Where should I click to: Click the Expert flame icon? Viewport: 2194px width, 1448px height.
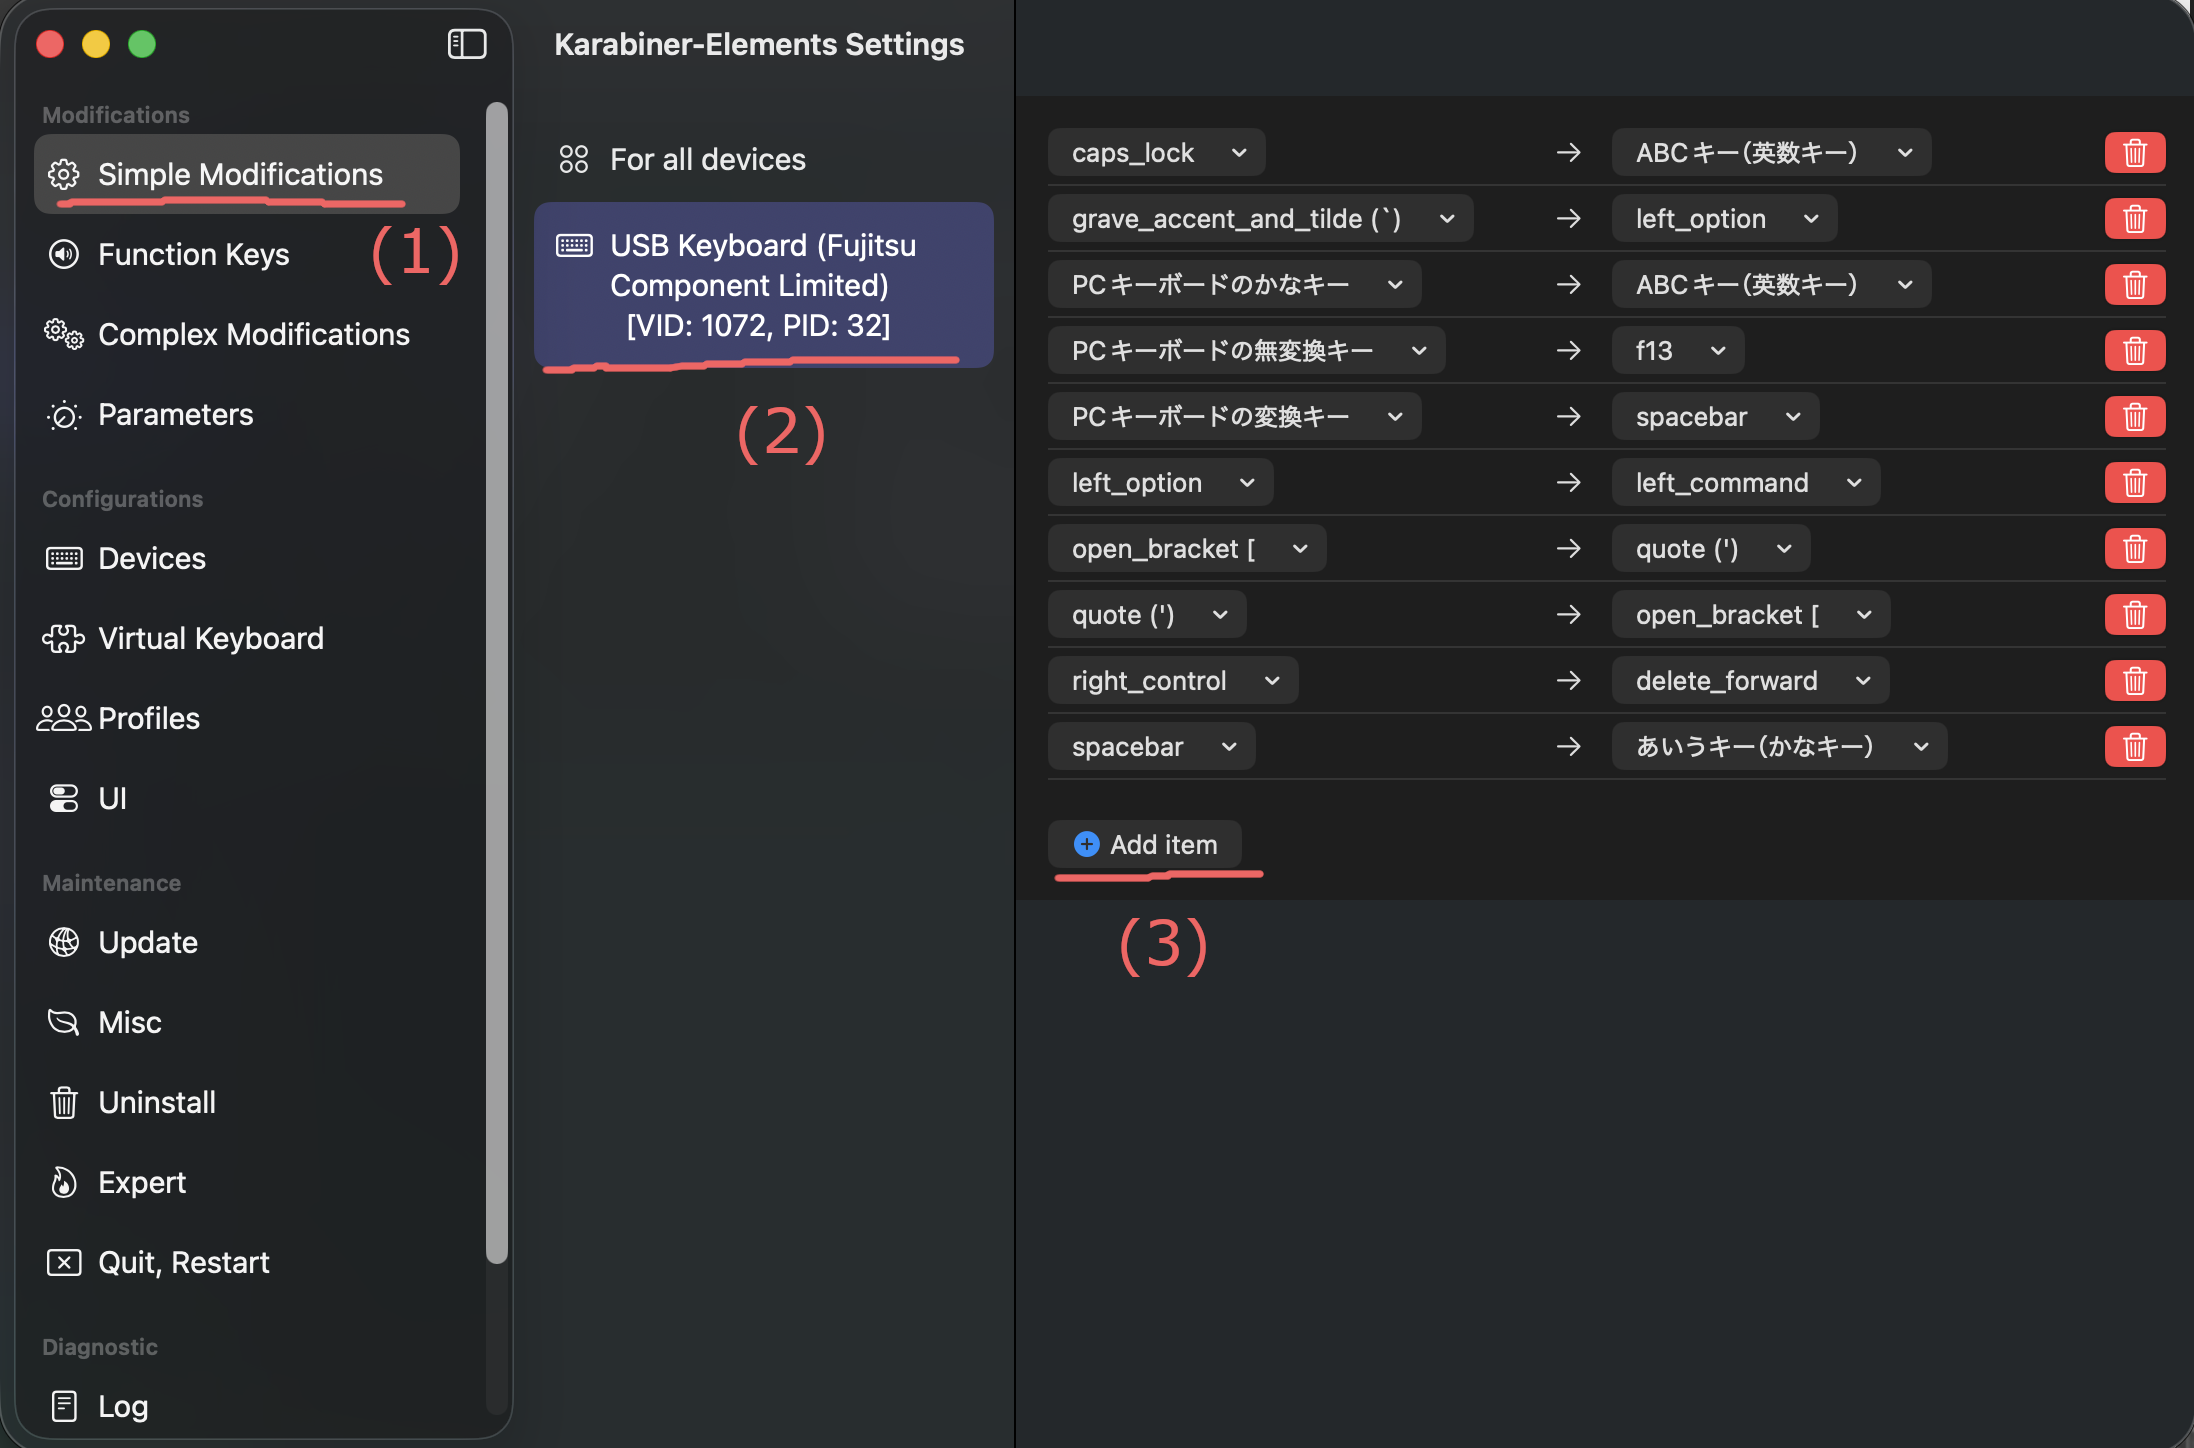point(64,1182)
